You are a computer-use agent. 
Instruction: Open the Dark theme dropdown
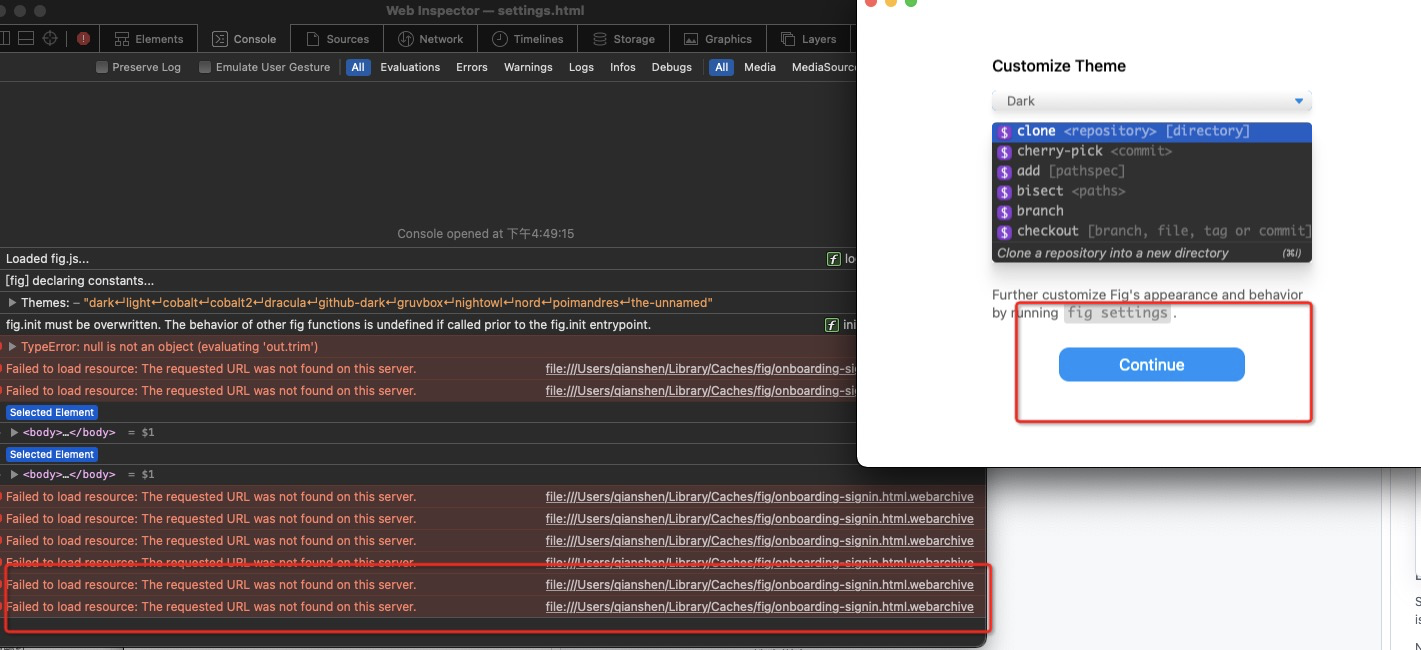click(1151, 100)
